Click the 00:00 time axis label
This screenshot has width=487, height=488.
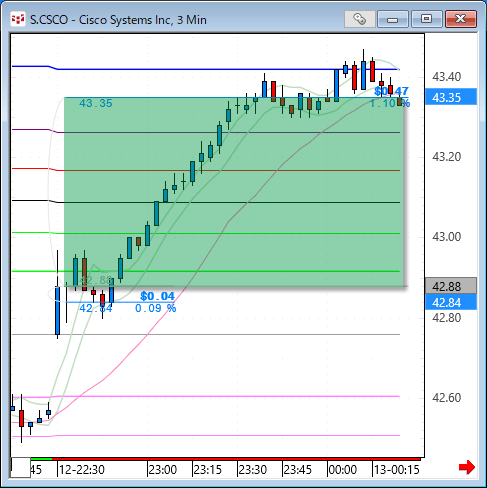pyautogui.click(x=343, y=470)
